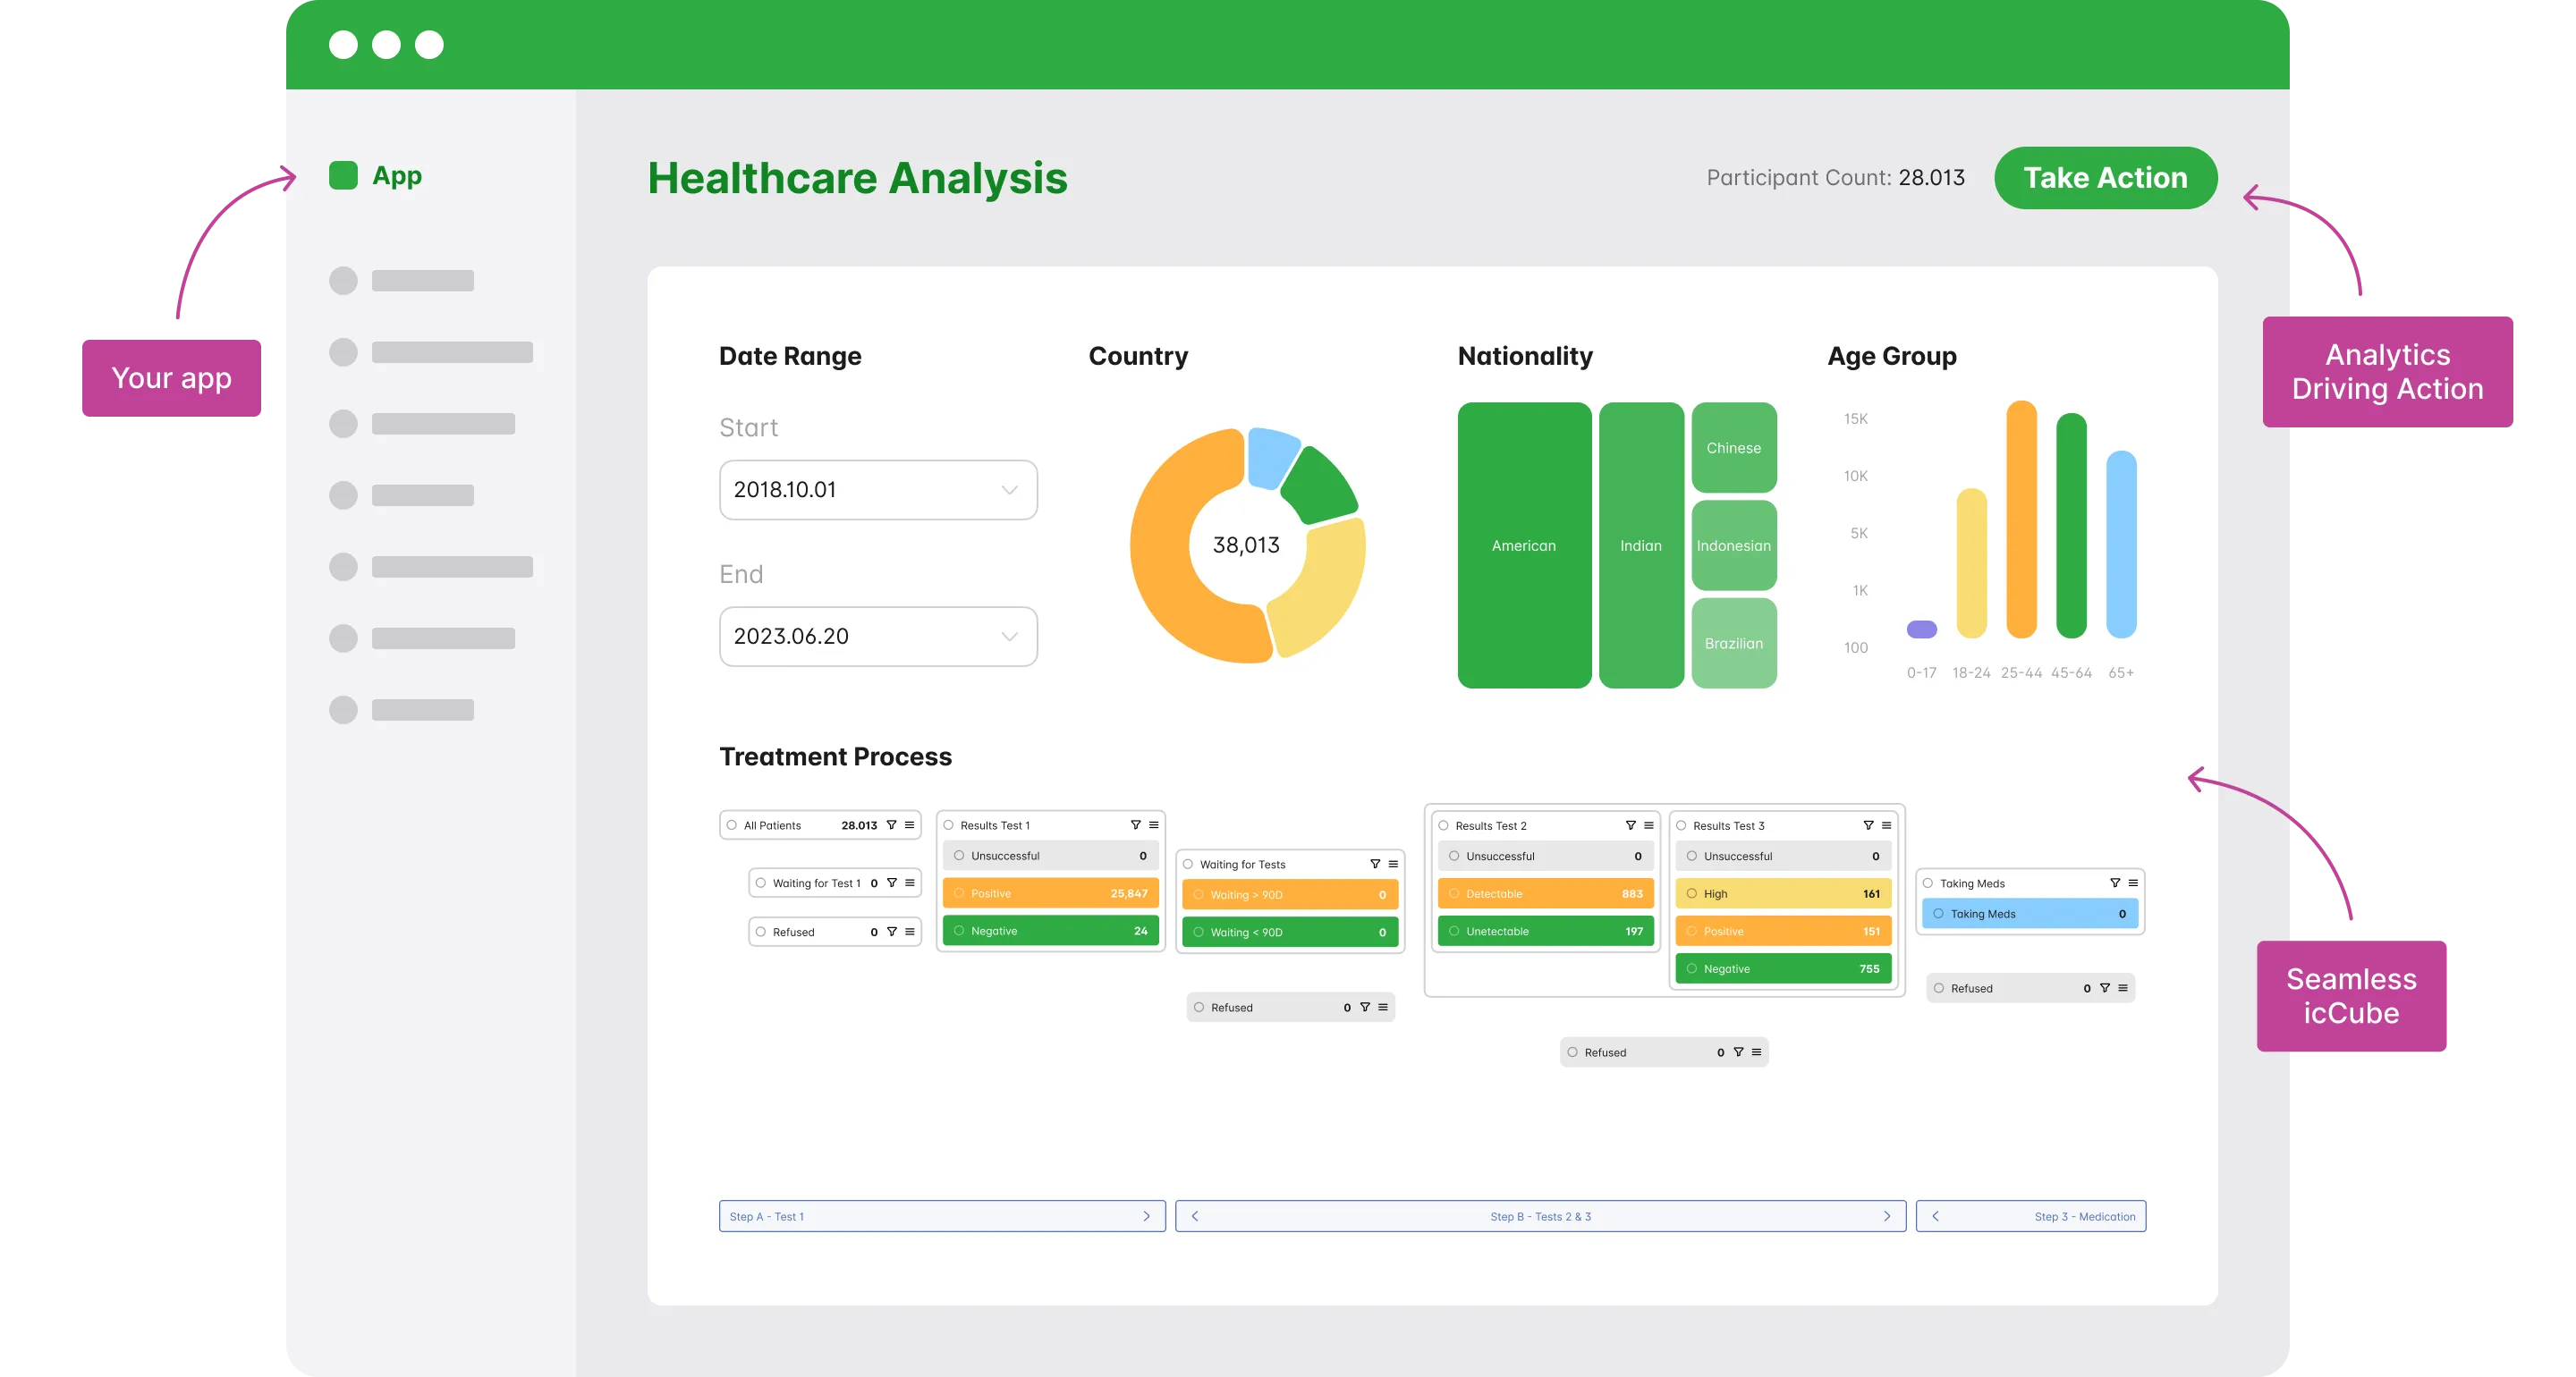Image resolution: width=2576 pixels, height=1377 pixels.
Task: Click the American bar in the Nationality chart
Action: pyautogui.click(x=1524, y=545)
